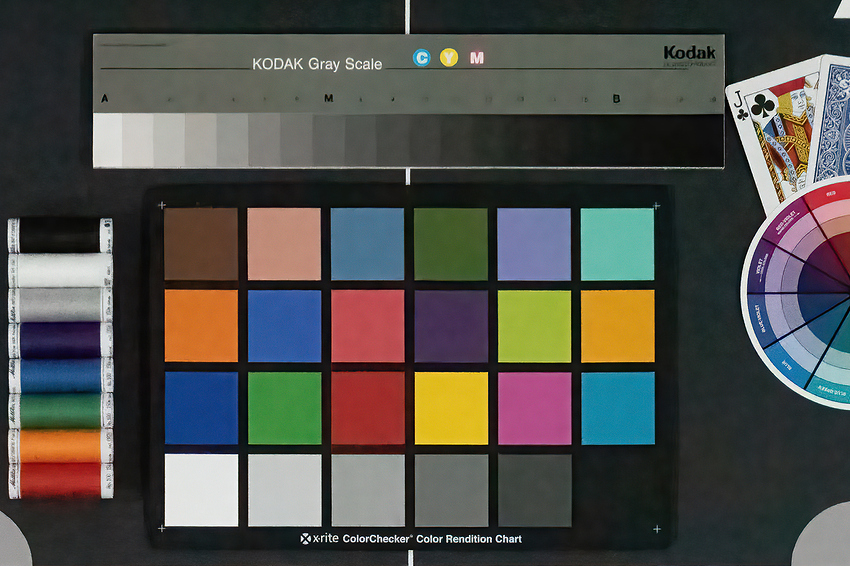850x566 pixels.
Task: Select the moderate red salmon patch
Action: (368, 326)
